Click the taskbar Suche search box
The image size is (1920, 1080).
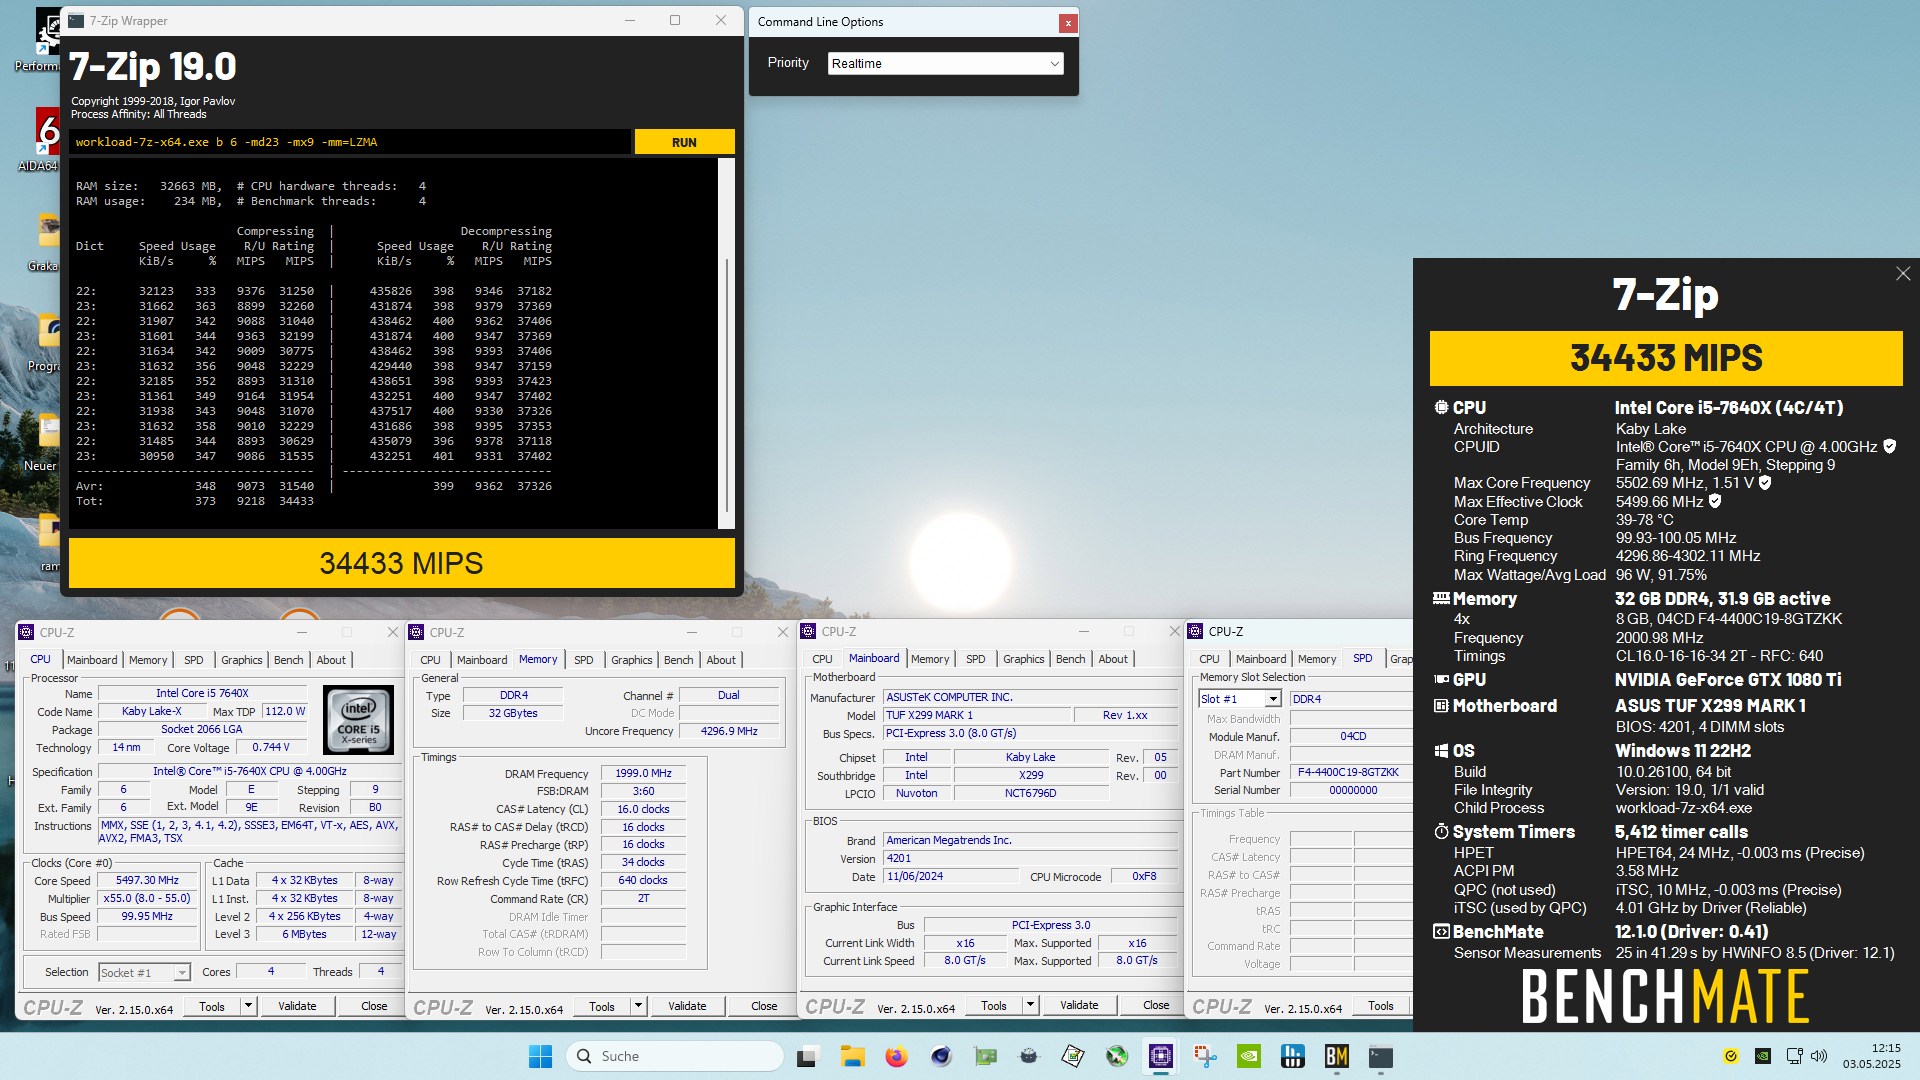(x=675, y=1056)
